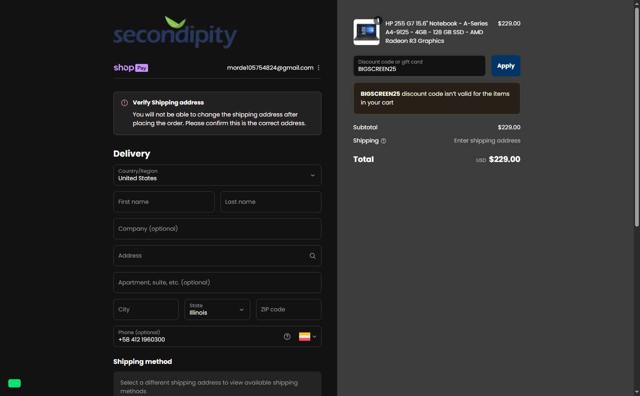
Task: Click the HP 255 G7 product title
Action: point(436,32)
